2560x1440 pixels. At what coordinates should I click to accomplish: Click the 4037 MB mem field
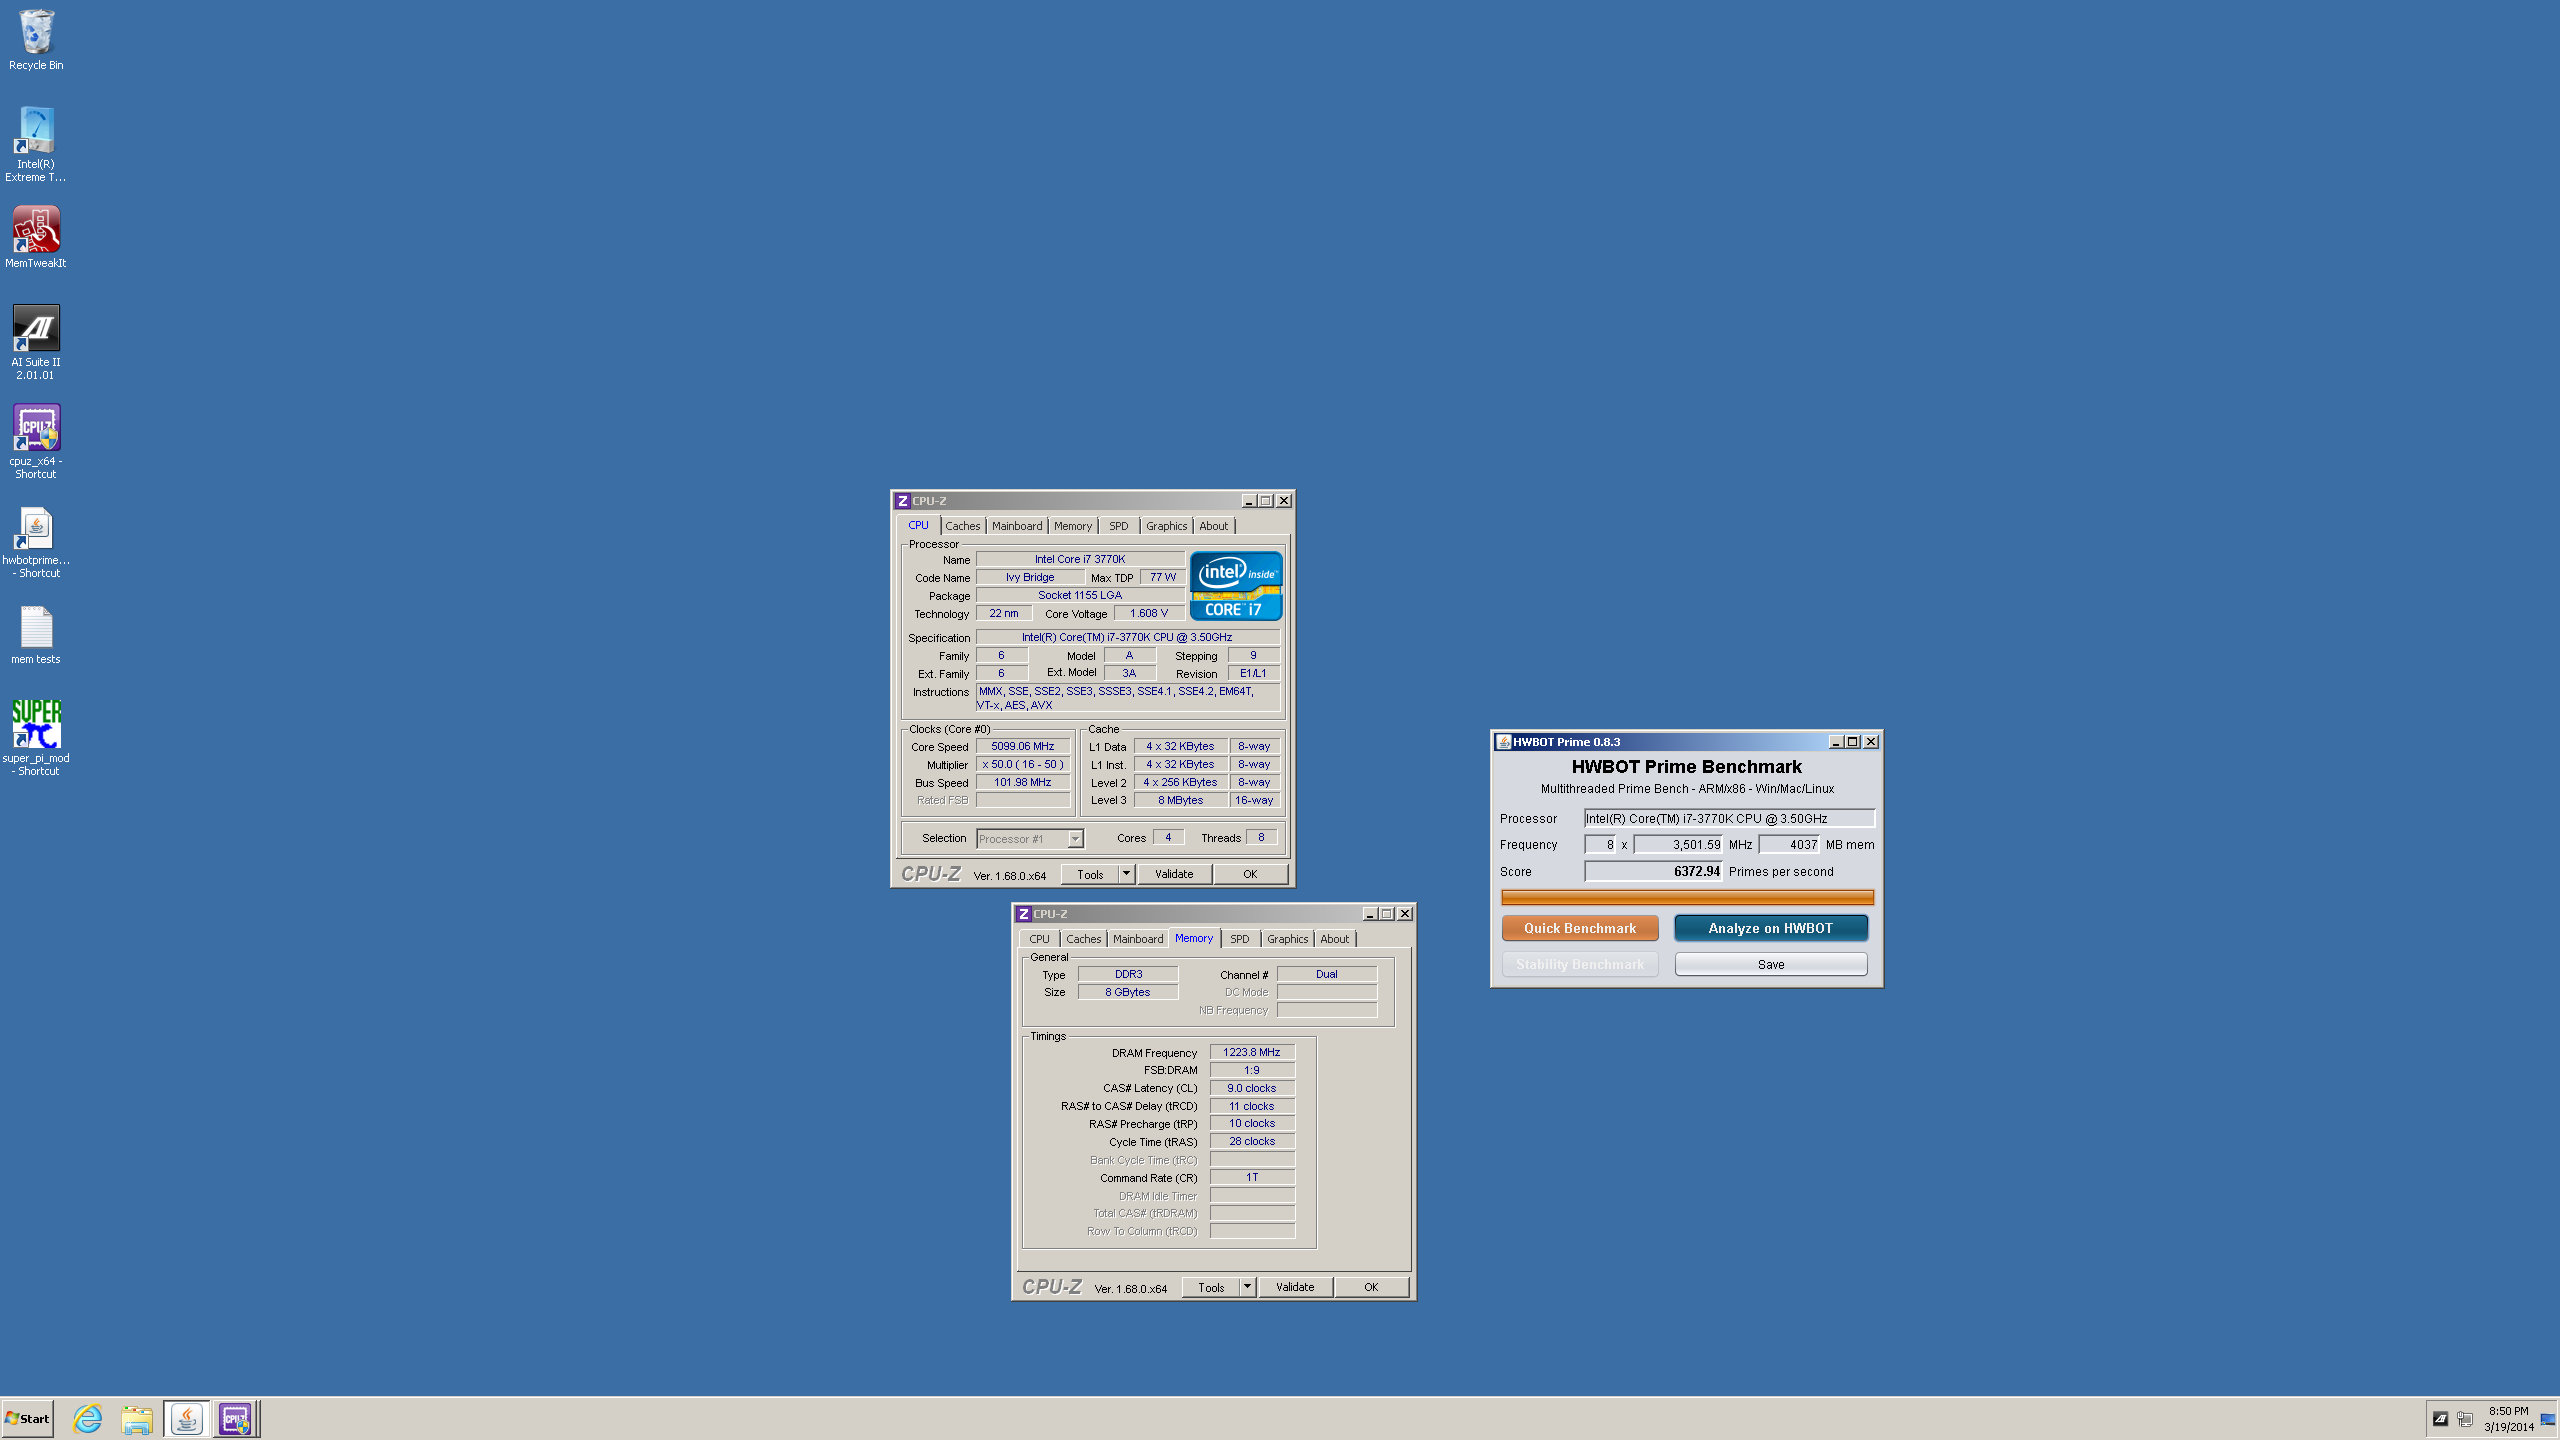tap(1790, 845)
